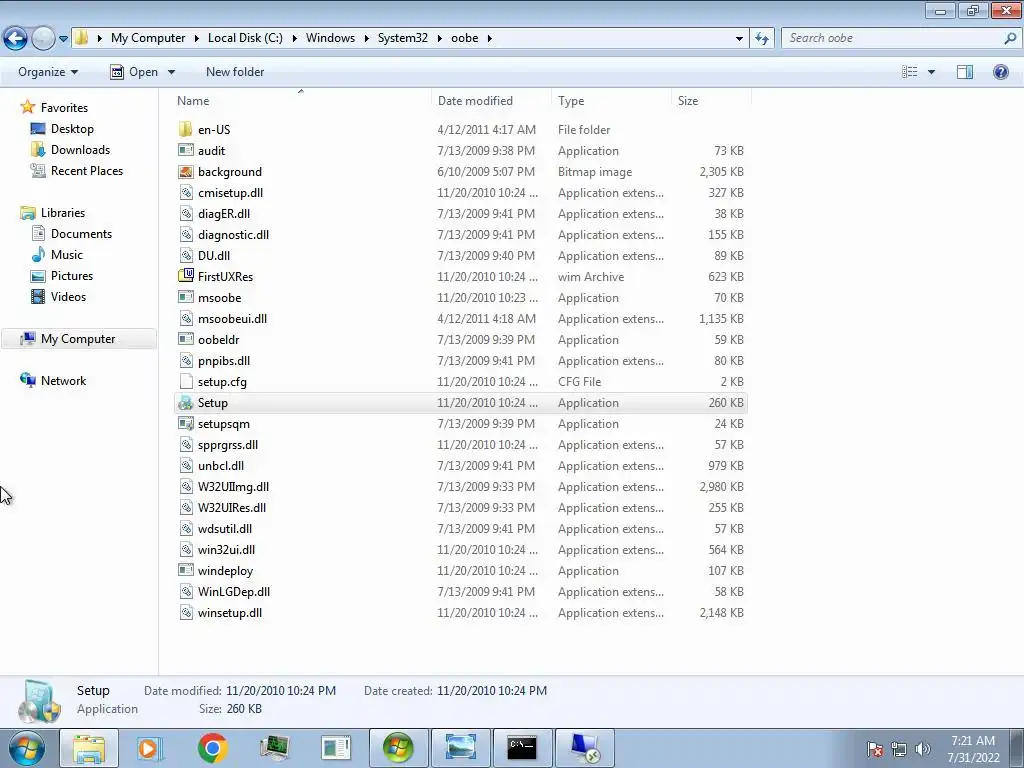Open Windows Explorer from taskbar
The image size is (1024, 768).
pos(89,748)
